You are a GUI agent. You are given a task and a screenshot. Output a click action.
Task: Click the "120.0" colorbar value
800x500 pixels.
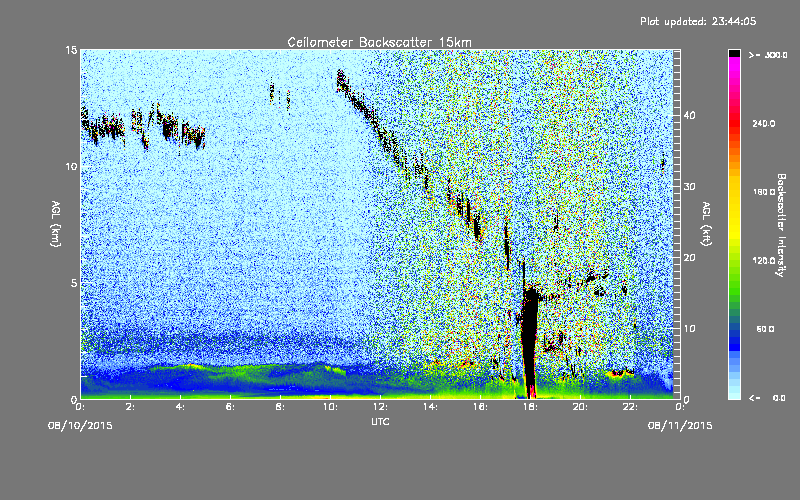tap(764, 260)
